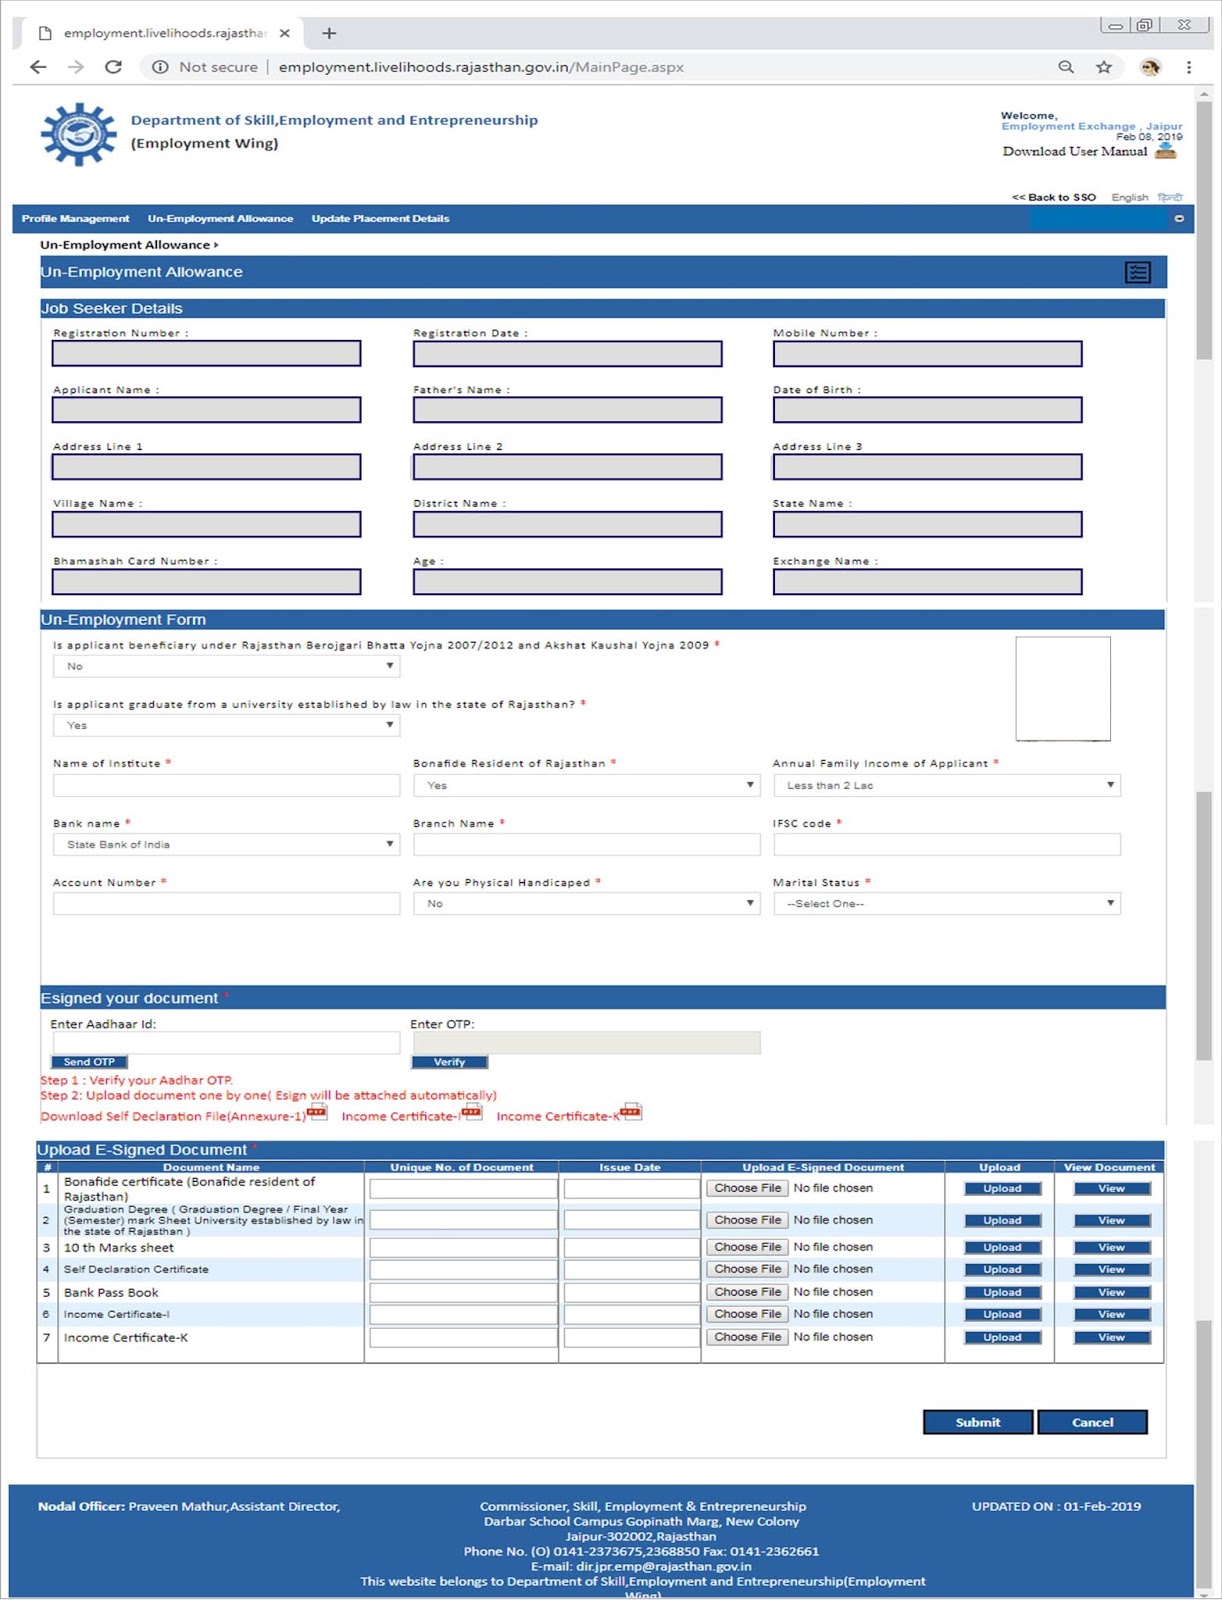The height and width of the screenshot is (1600, 1222).
Task: Click the browser back arrow icon
Action: coord(38,67)
